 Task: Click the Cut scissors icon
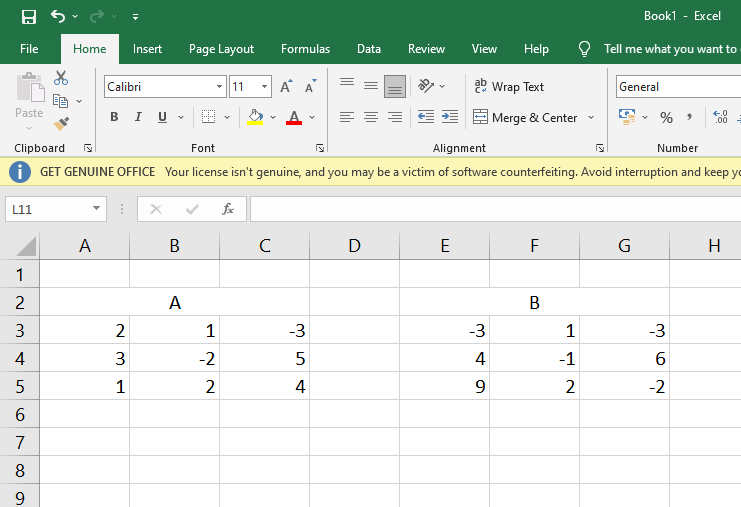[x=61, y=78]
